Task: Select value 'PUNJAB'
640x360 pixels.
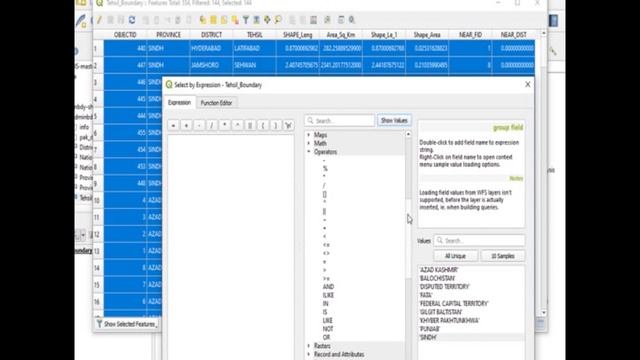Action: pyautogui.click(x=430, y=329)
